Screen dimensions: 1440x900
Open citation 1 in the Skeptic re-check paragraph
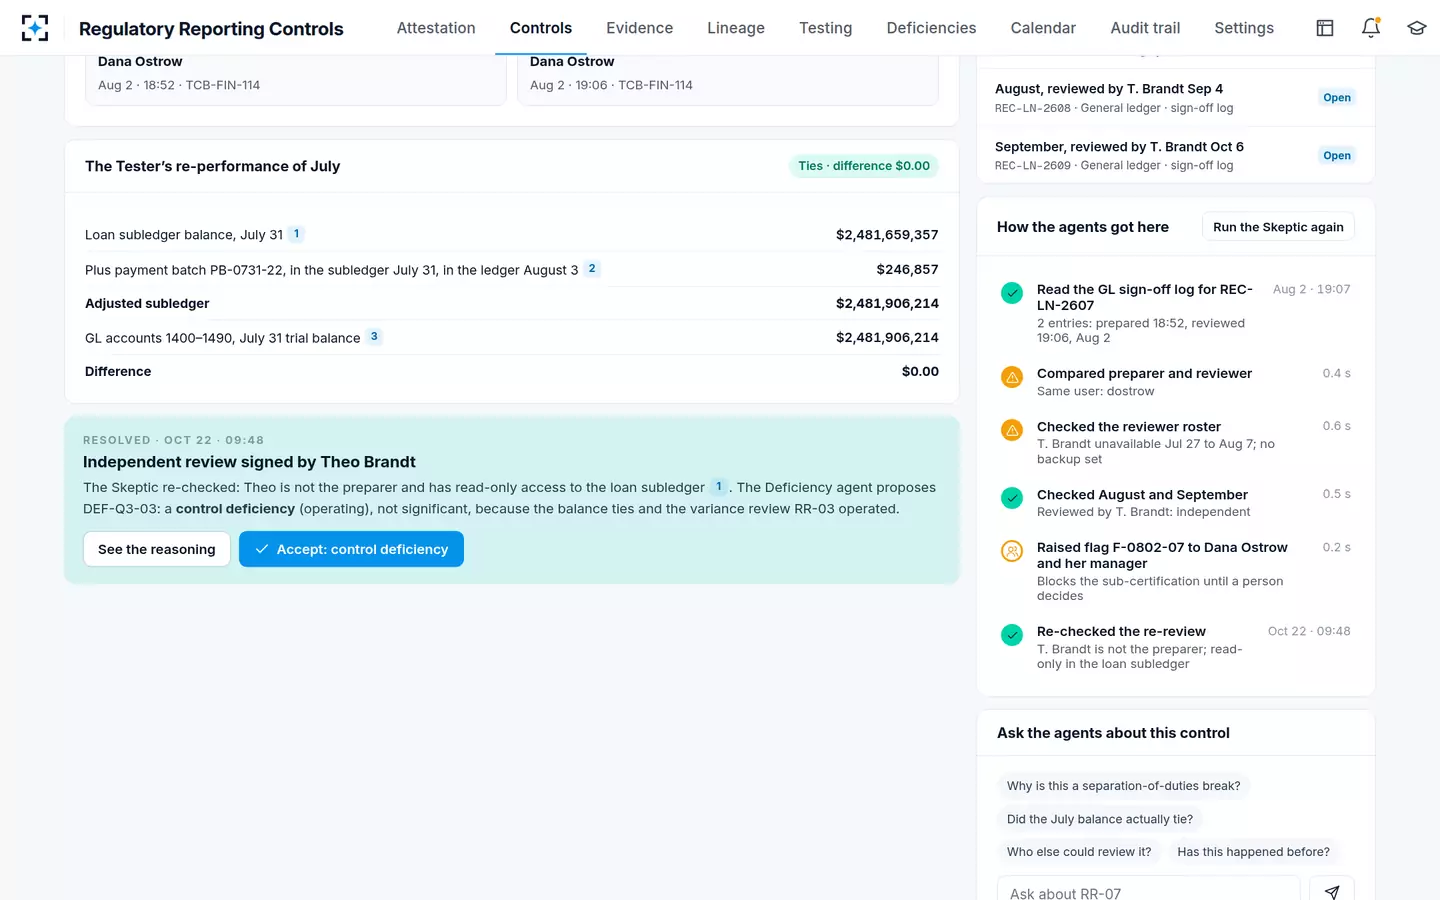pos(718,487)
